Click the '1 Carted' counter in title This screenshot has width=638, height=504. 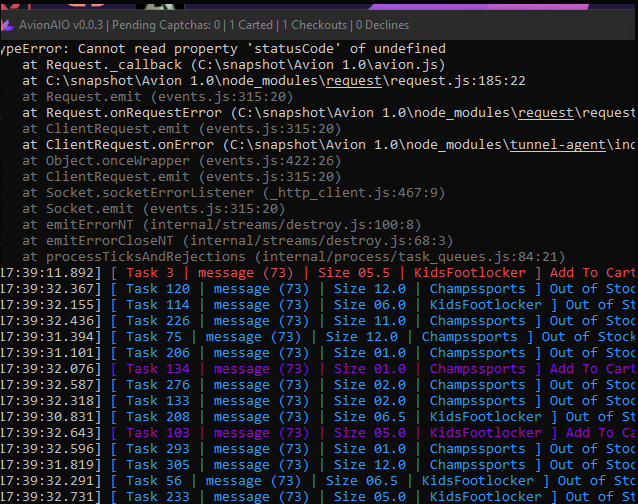point(251,25)
